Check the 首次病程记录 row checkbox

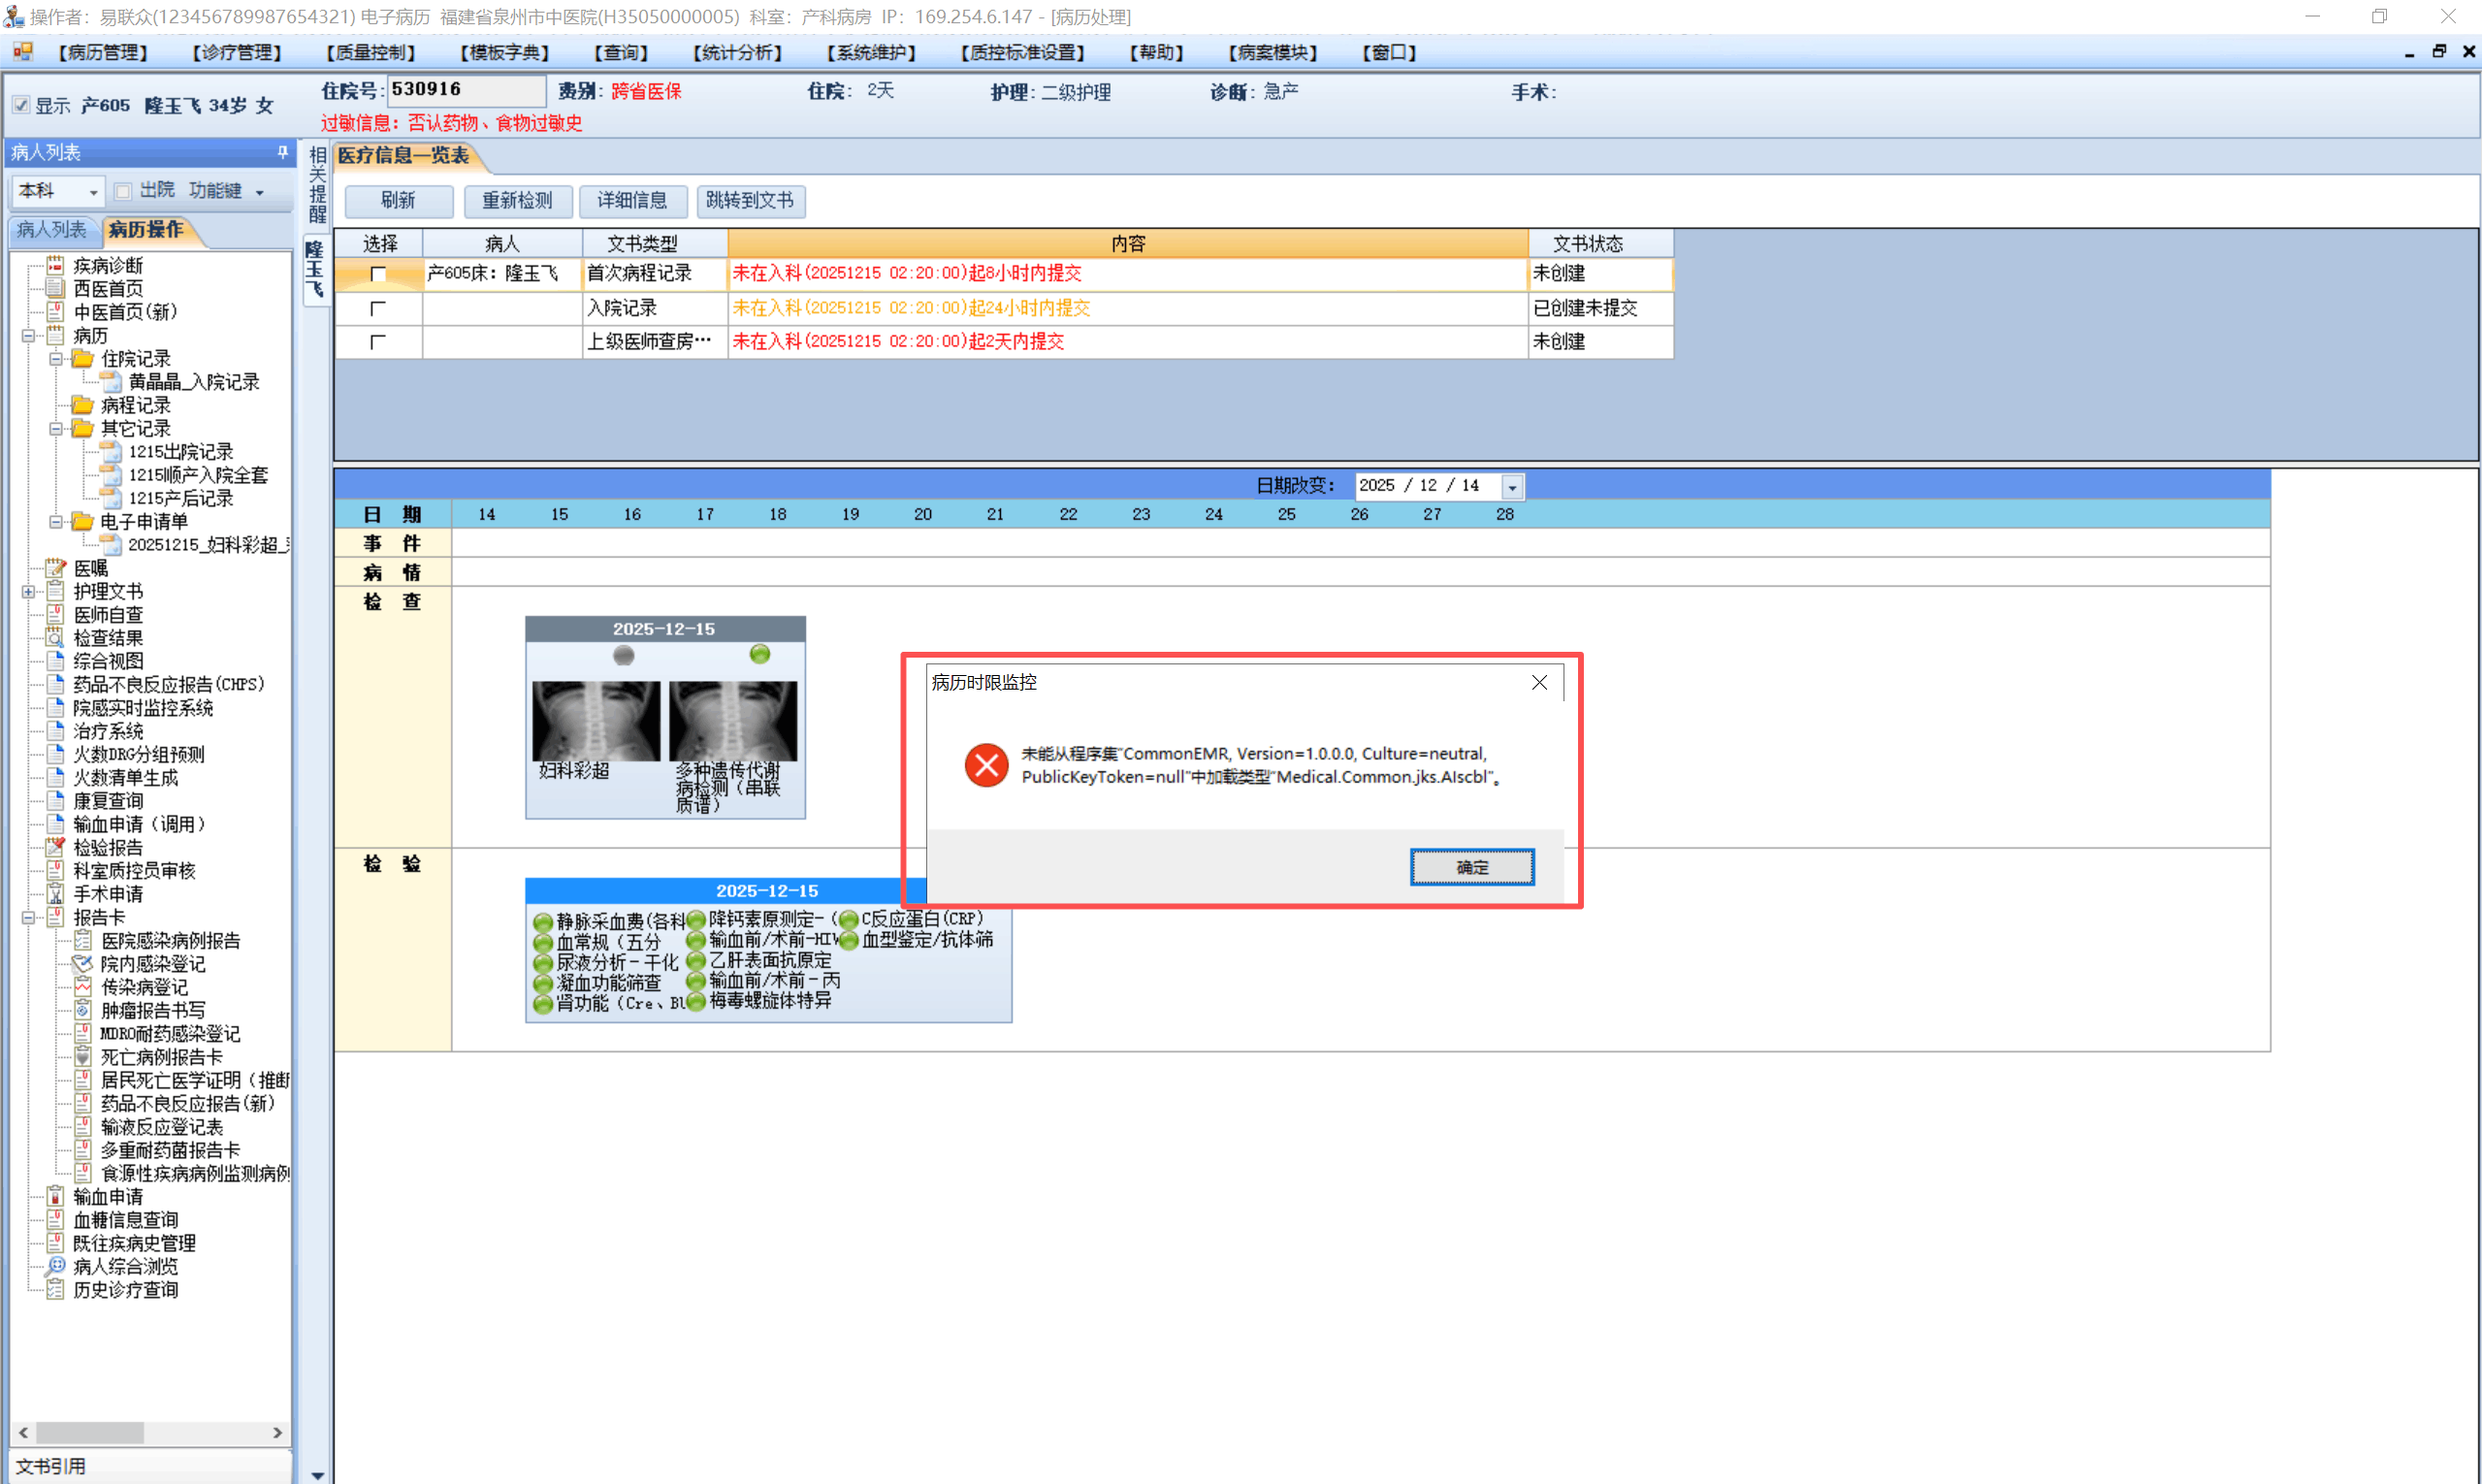377,274
